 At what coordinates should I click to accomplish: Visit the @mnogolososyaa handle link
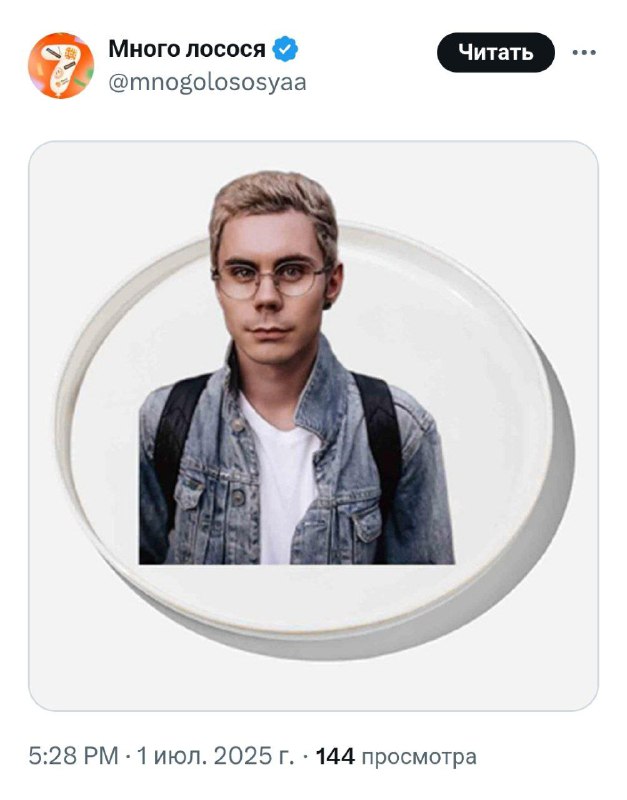pos(207,82)
